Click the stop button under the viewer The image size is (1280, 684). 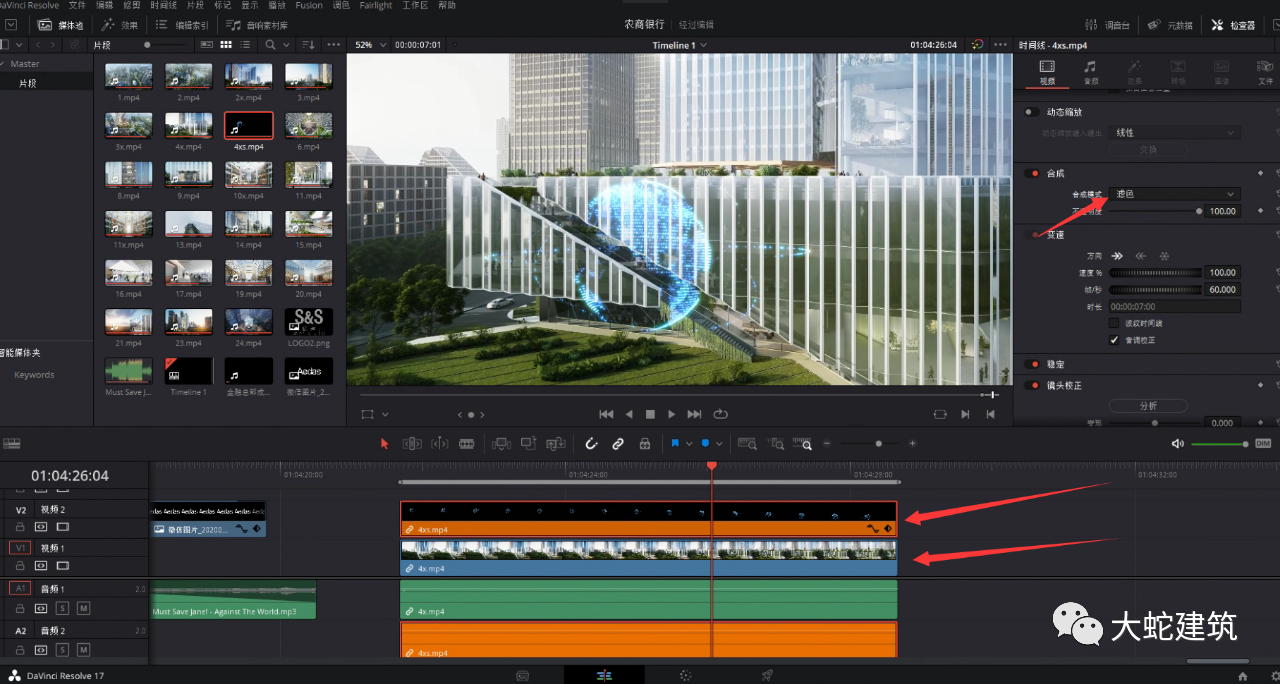[650, 414]
